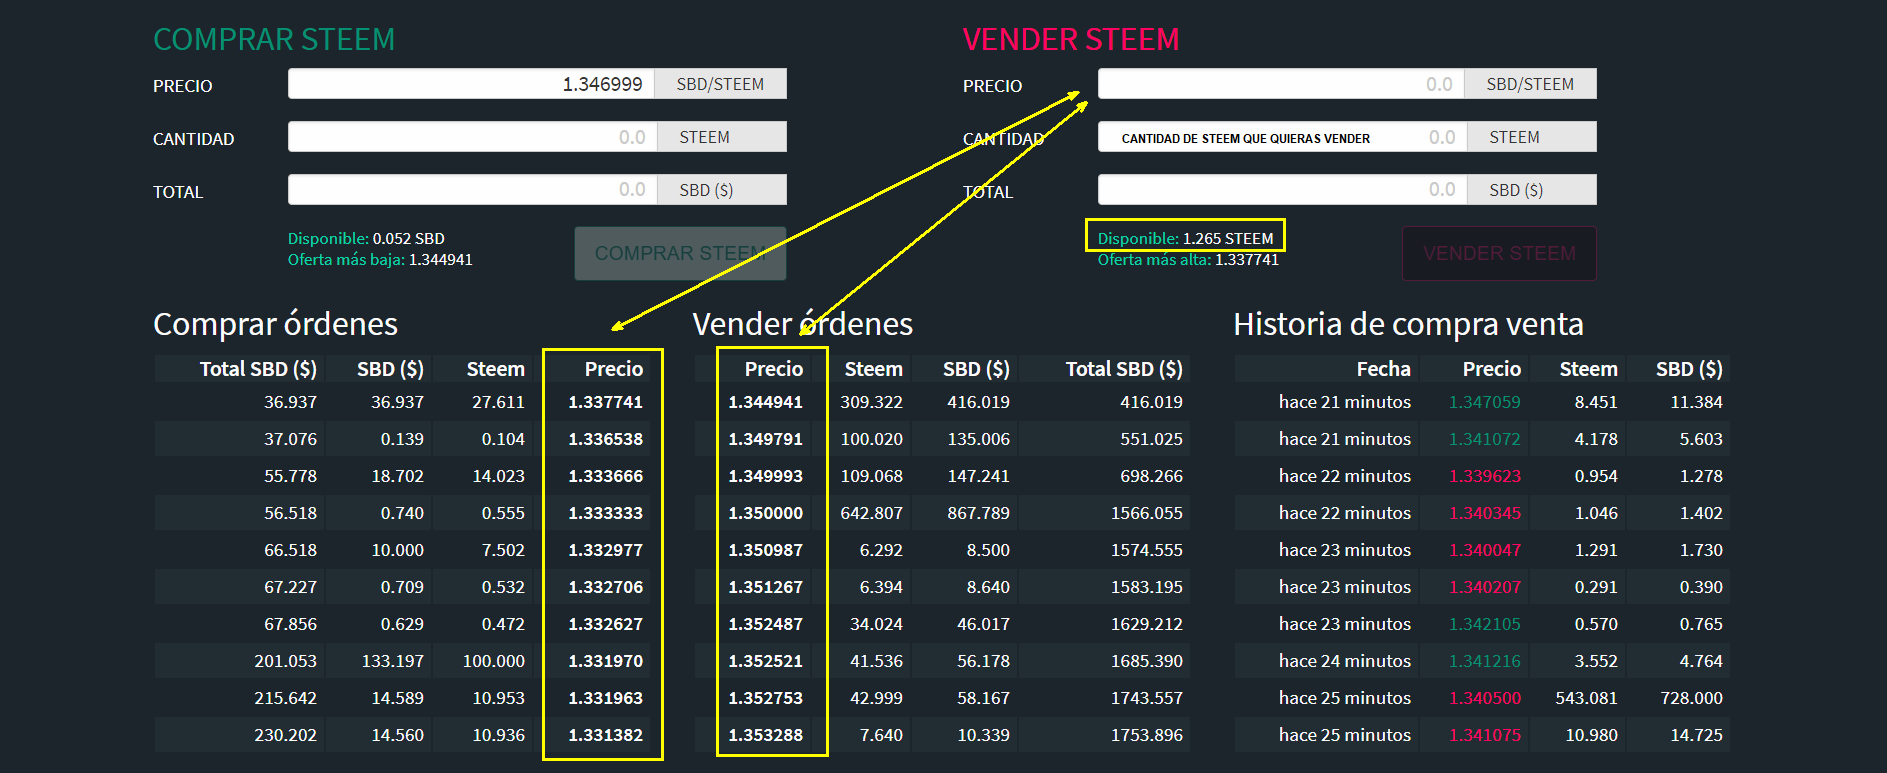1887x773 pixels.
Task: Click history price 1.340207
Action: click(x=1485, y=587)
